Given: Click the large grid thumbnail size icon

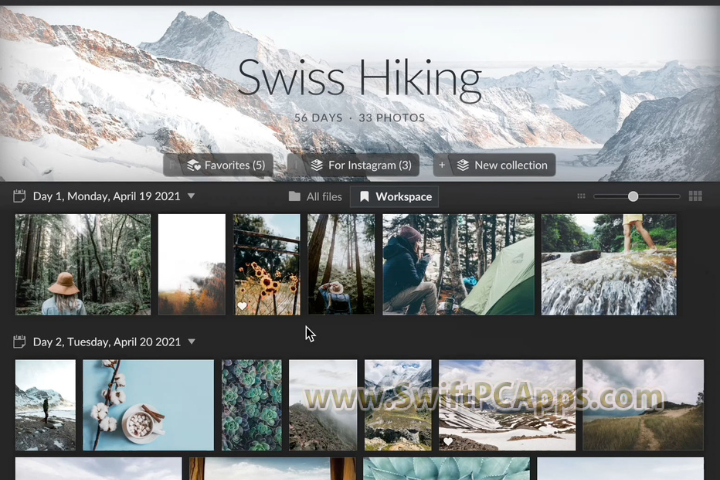Looking at the screenshot, I should [695, 197].
